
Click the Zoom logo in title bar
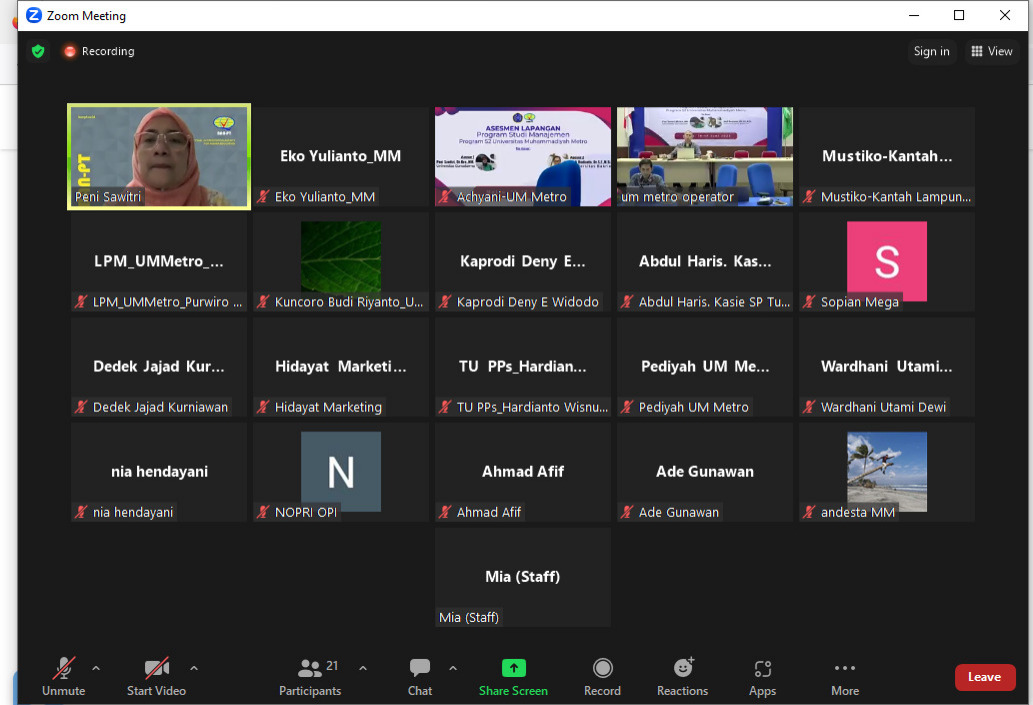click(34, 15)
